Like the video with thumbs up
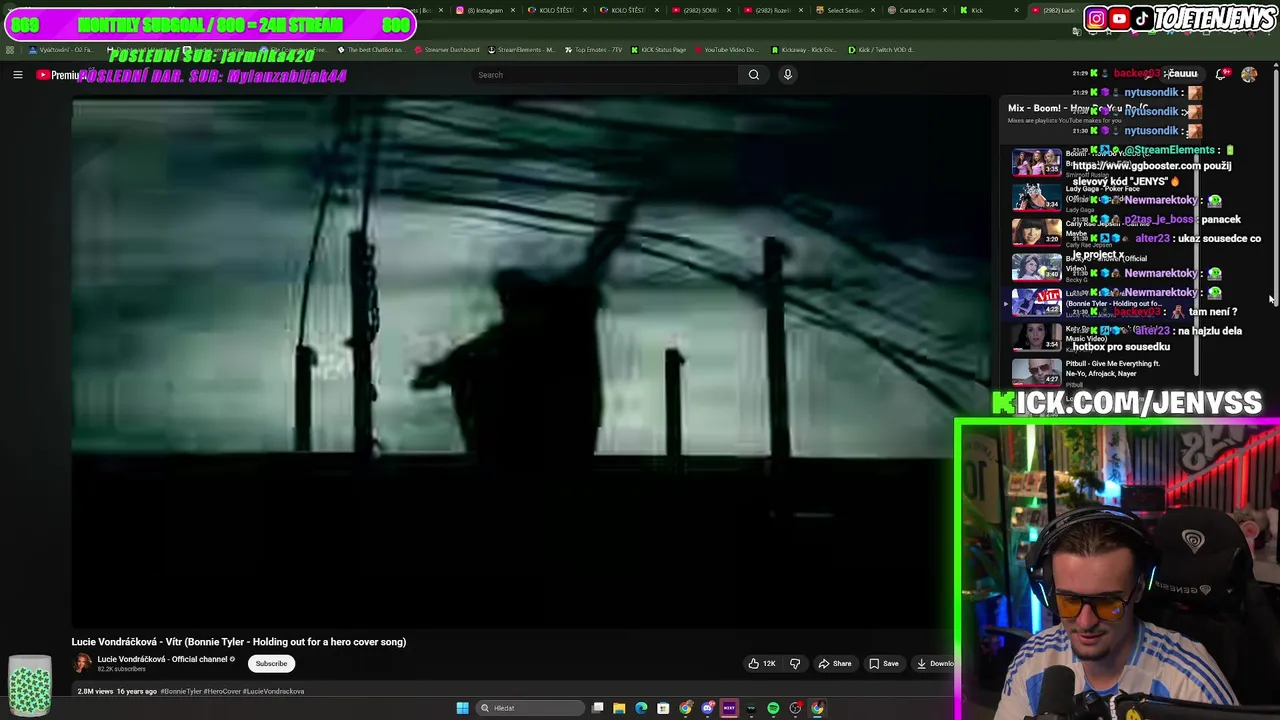 click(762, 664)
